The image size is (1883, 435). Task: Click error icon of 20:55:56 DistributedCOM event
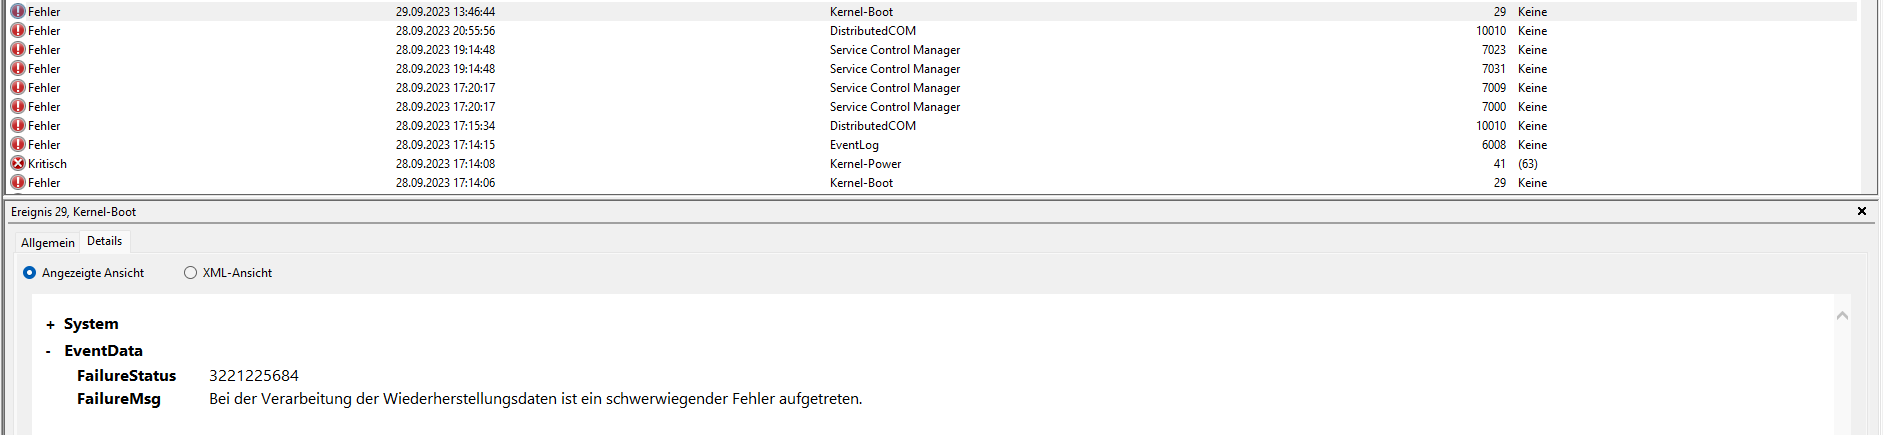click(18, 31)
